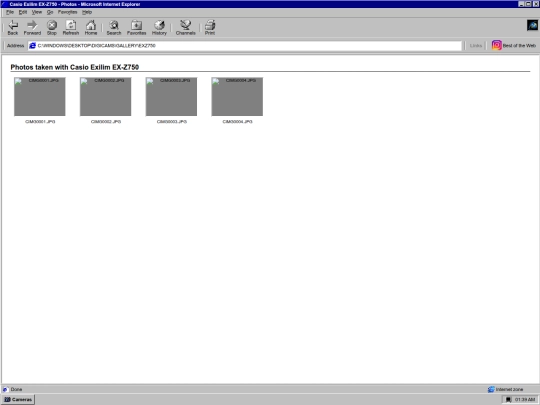Open the Help menu
Screen dimensions: 540x405
point(87,12)
